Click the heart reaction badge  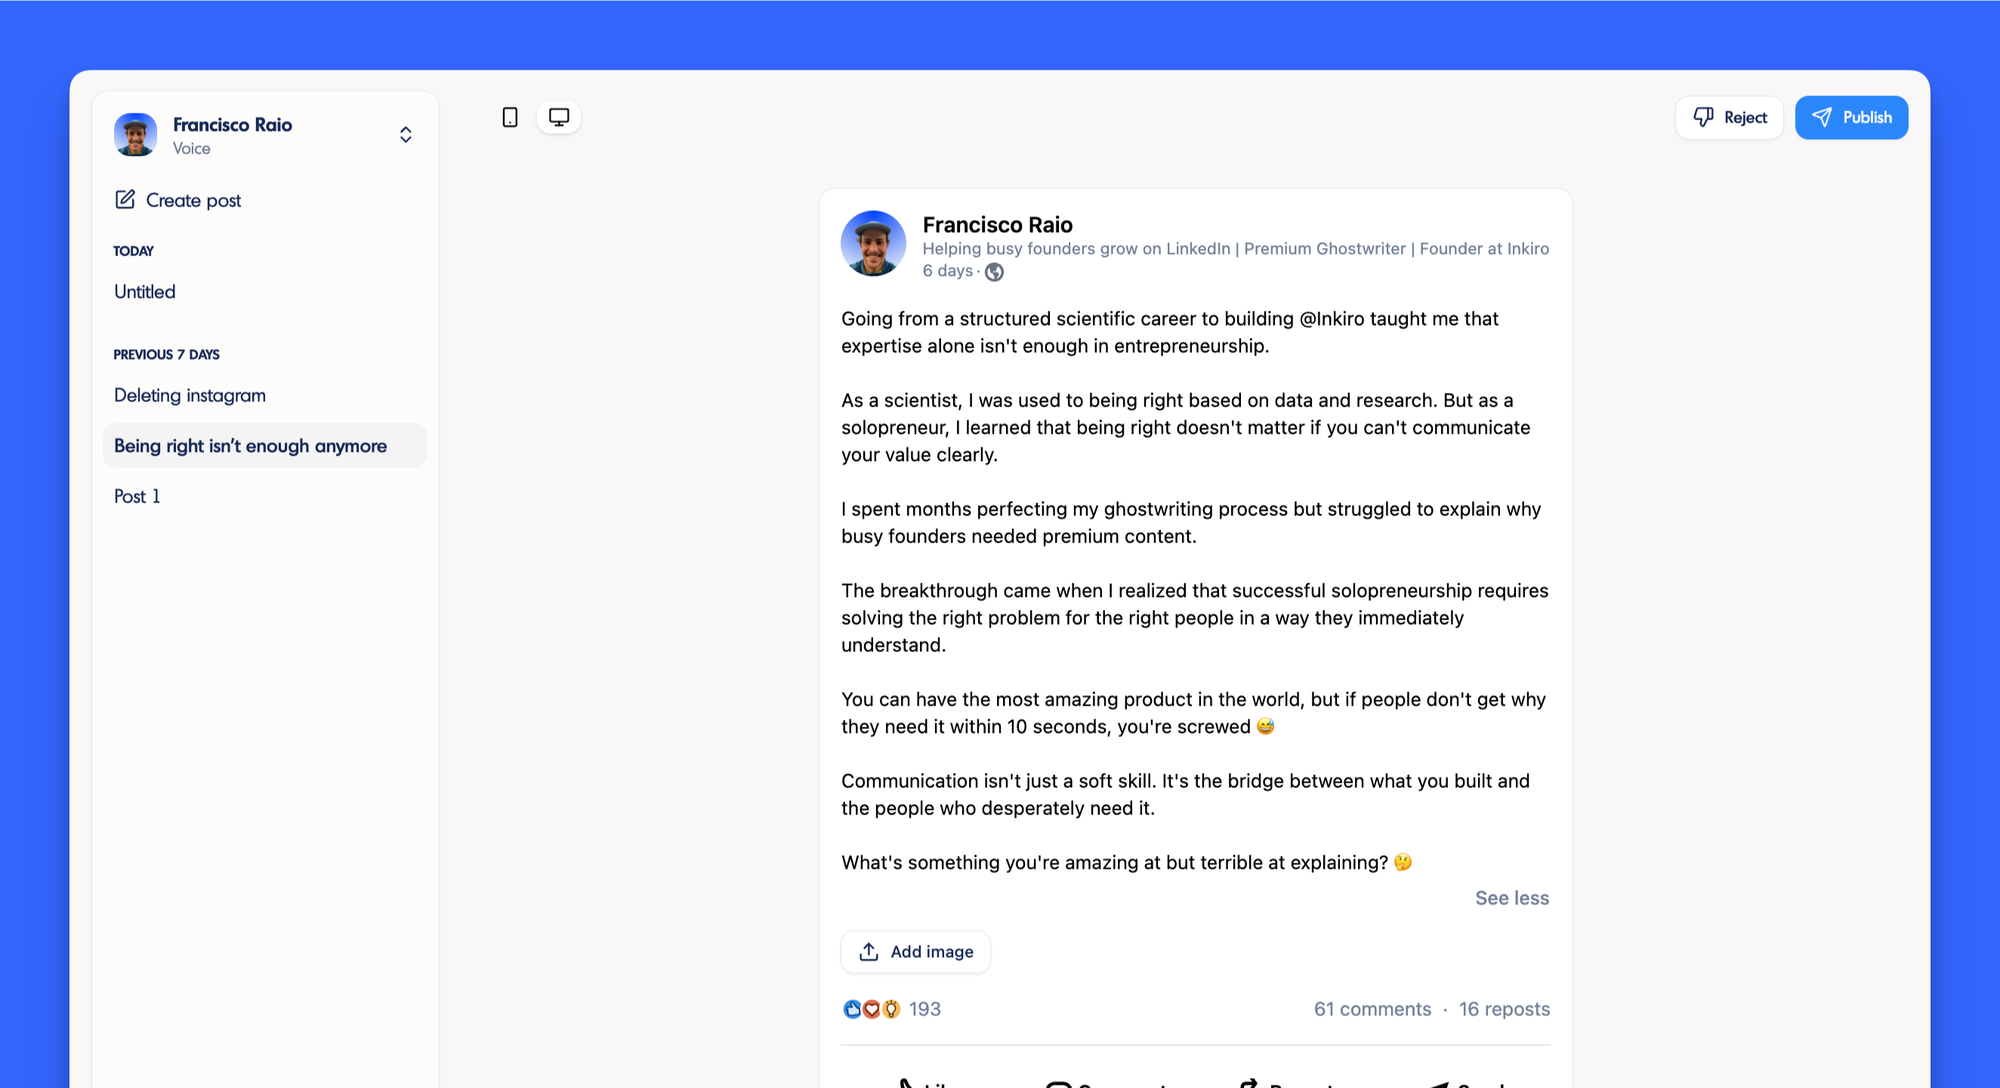(870, 1009)
